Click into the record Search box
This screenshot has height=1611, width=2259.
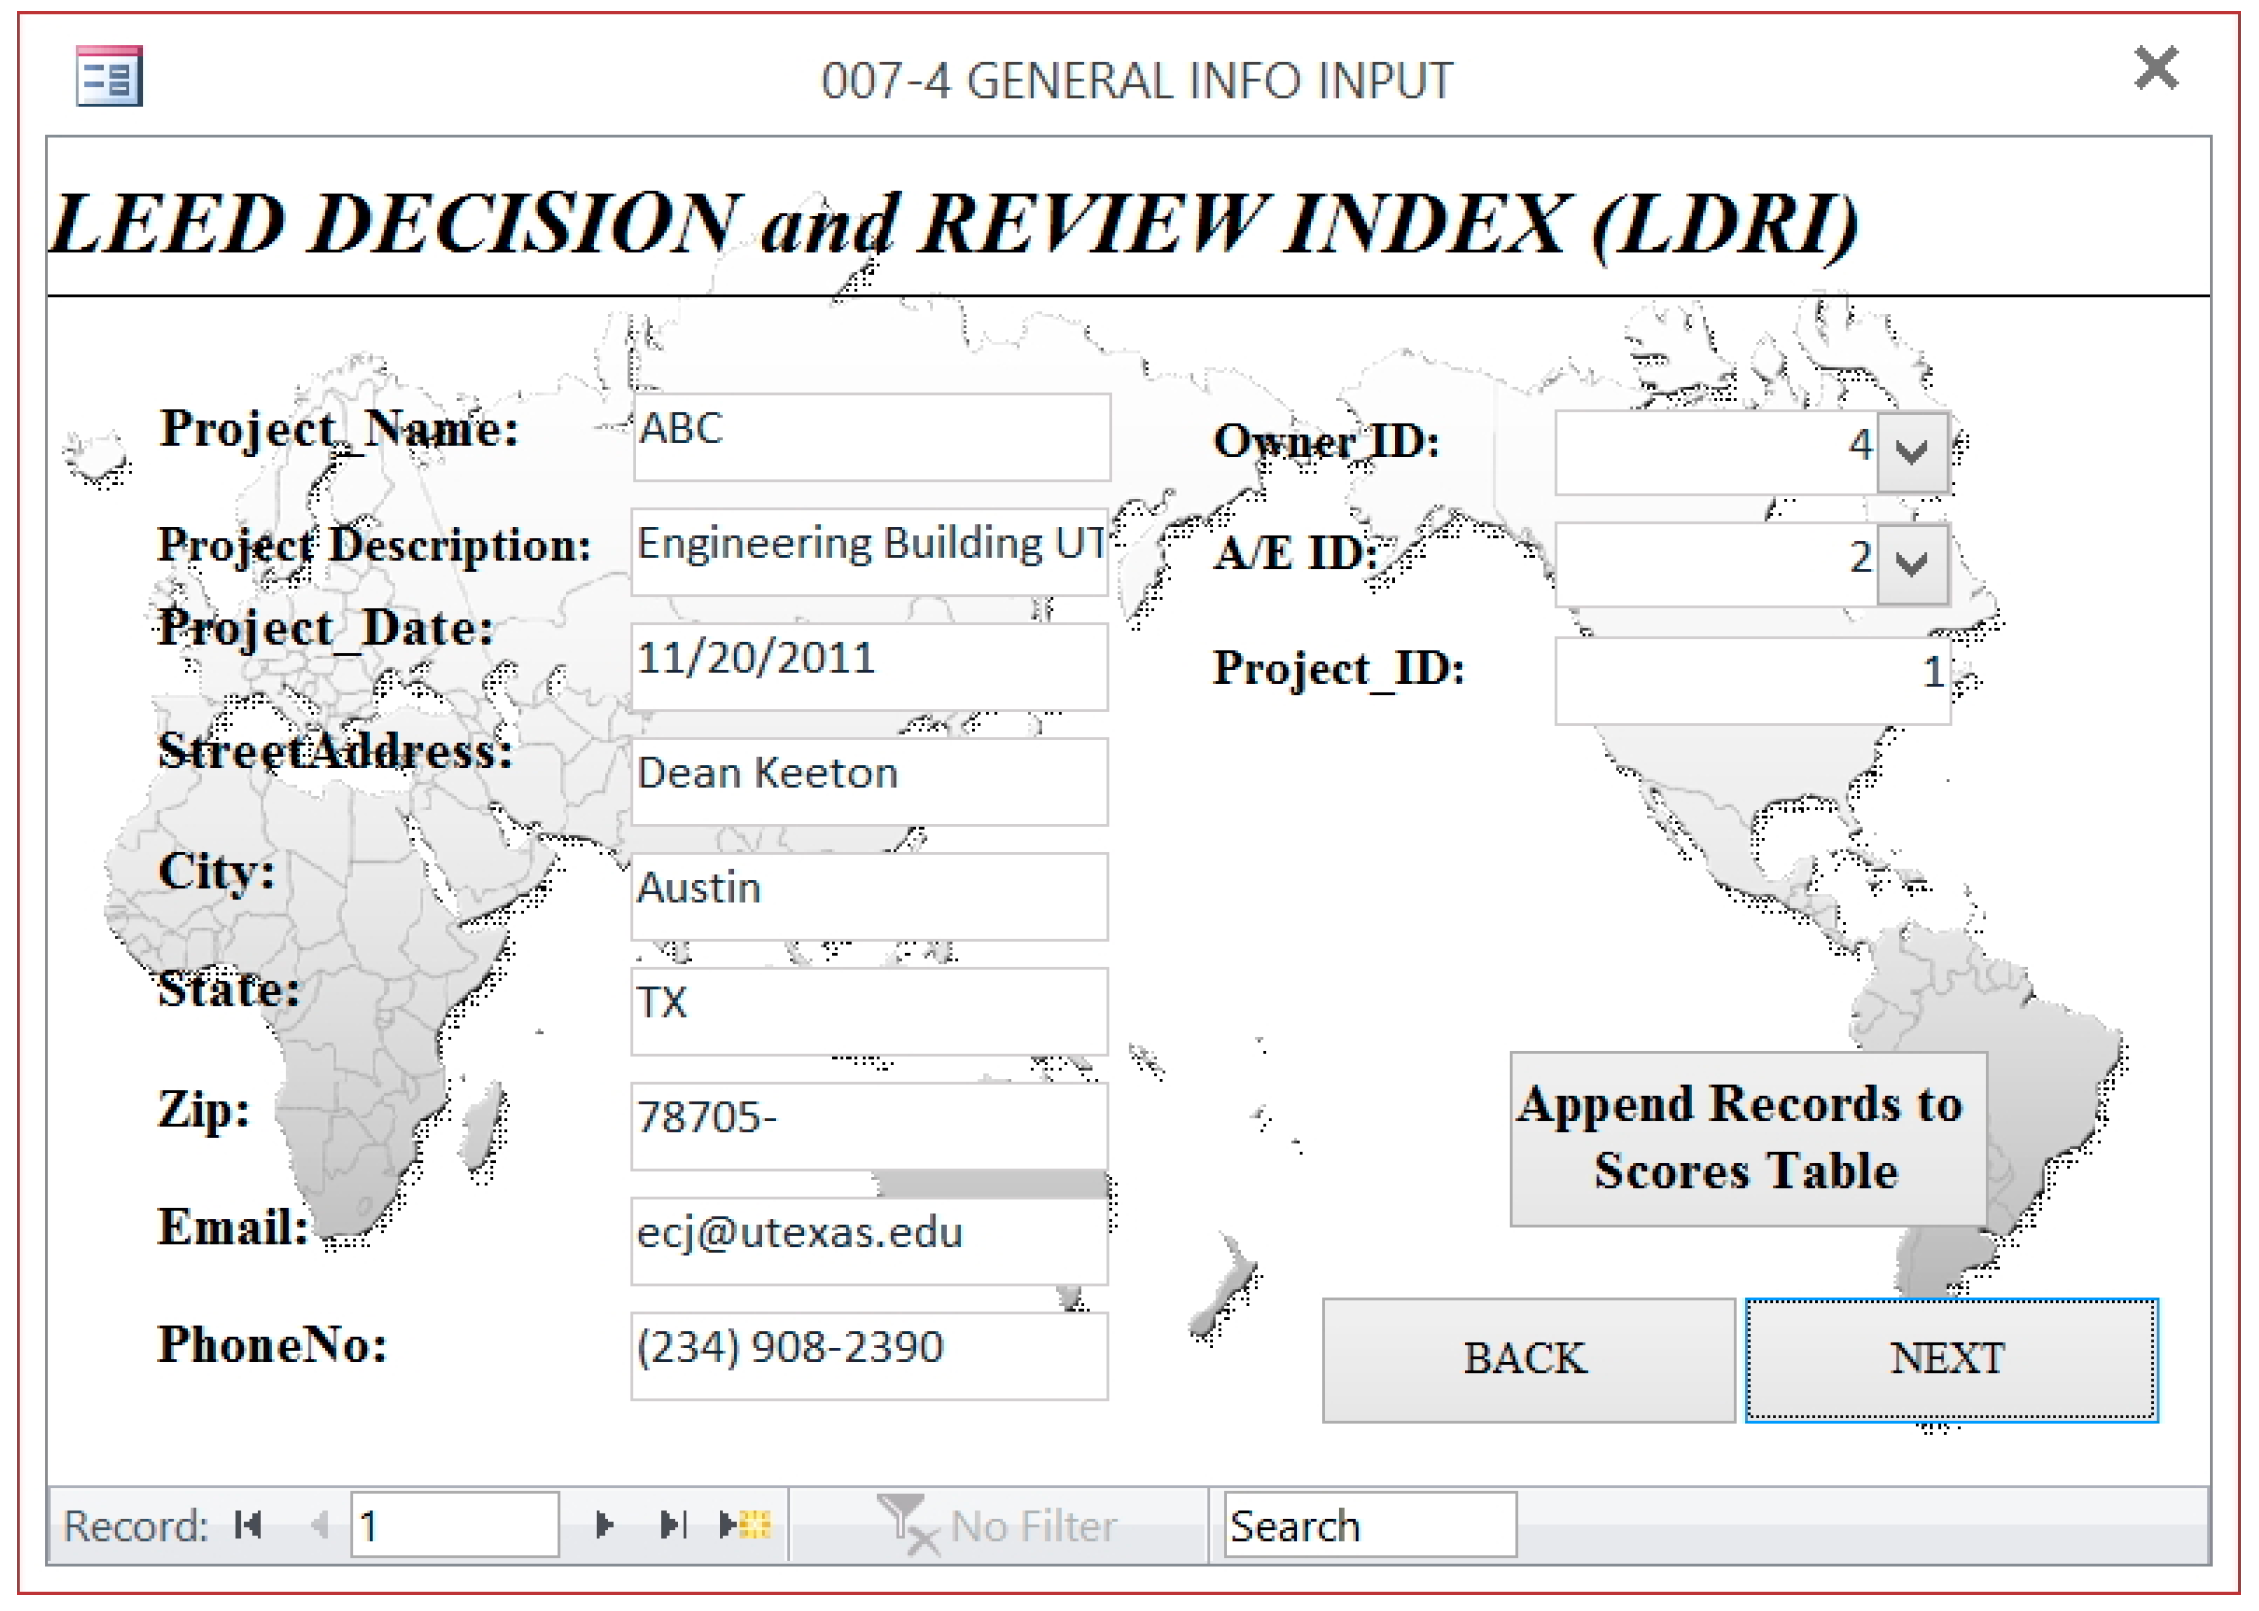[x=1369, y=1526]
